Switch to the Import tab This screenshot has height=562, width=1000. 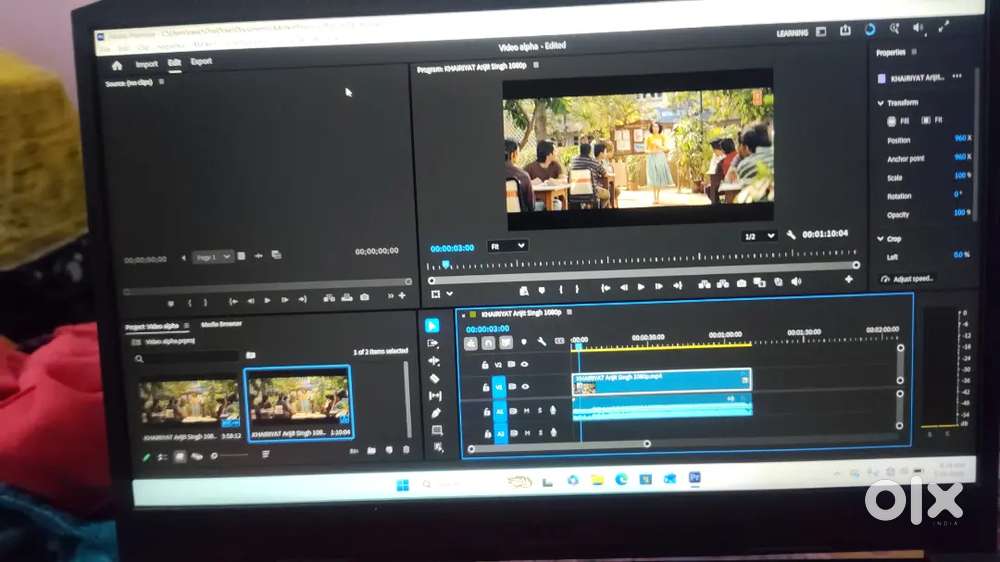[x=146, y=64]
